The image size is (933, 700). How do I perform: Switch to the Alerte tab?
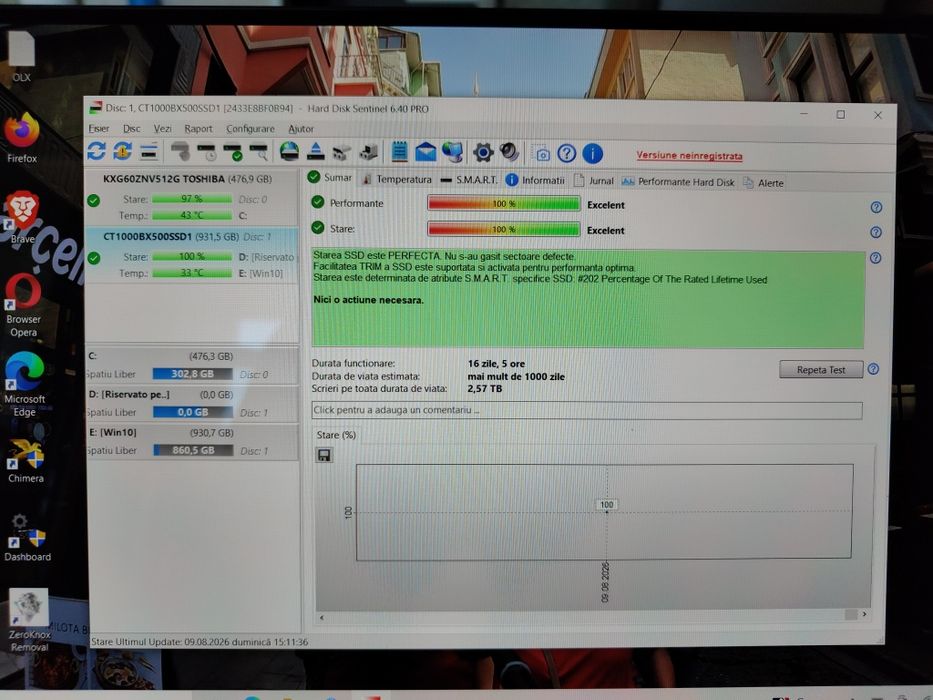coord(763,183)
